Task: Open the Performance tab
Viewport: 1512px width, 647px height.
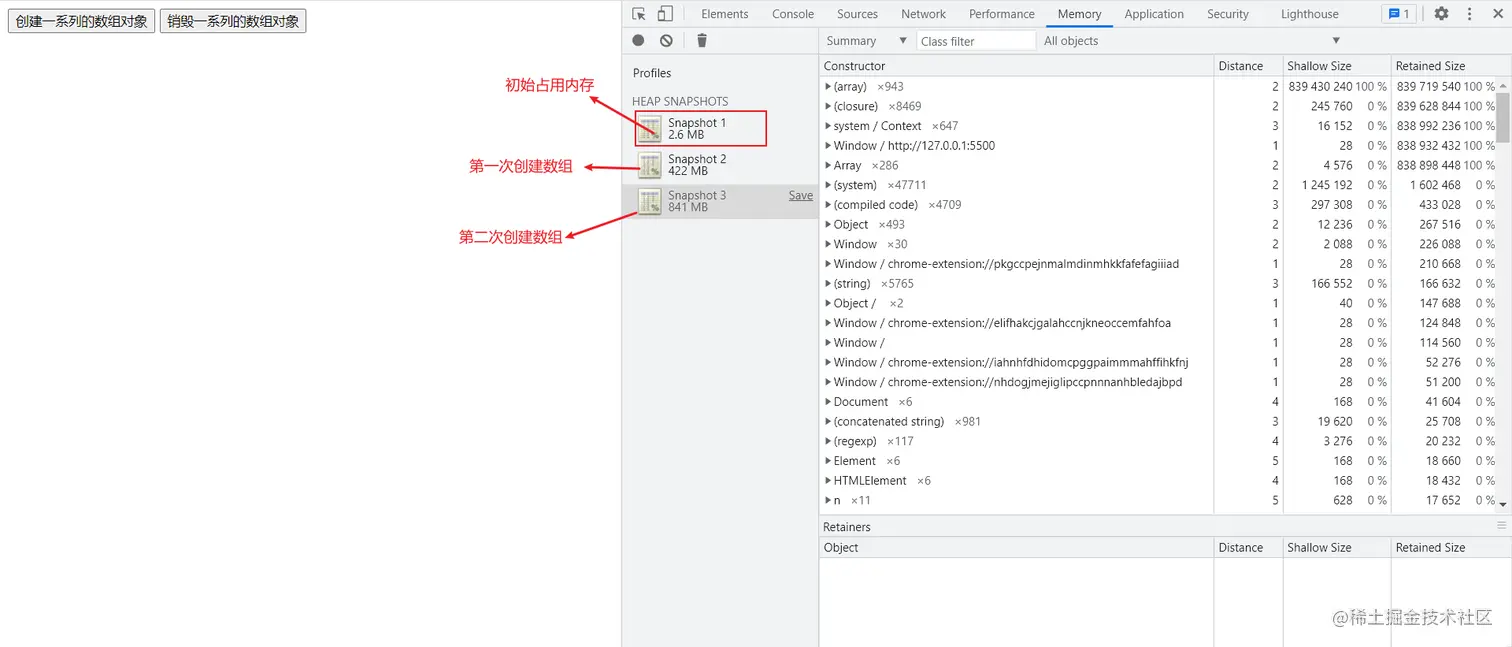Action: [1001, 14]
